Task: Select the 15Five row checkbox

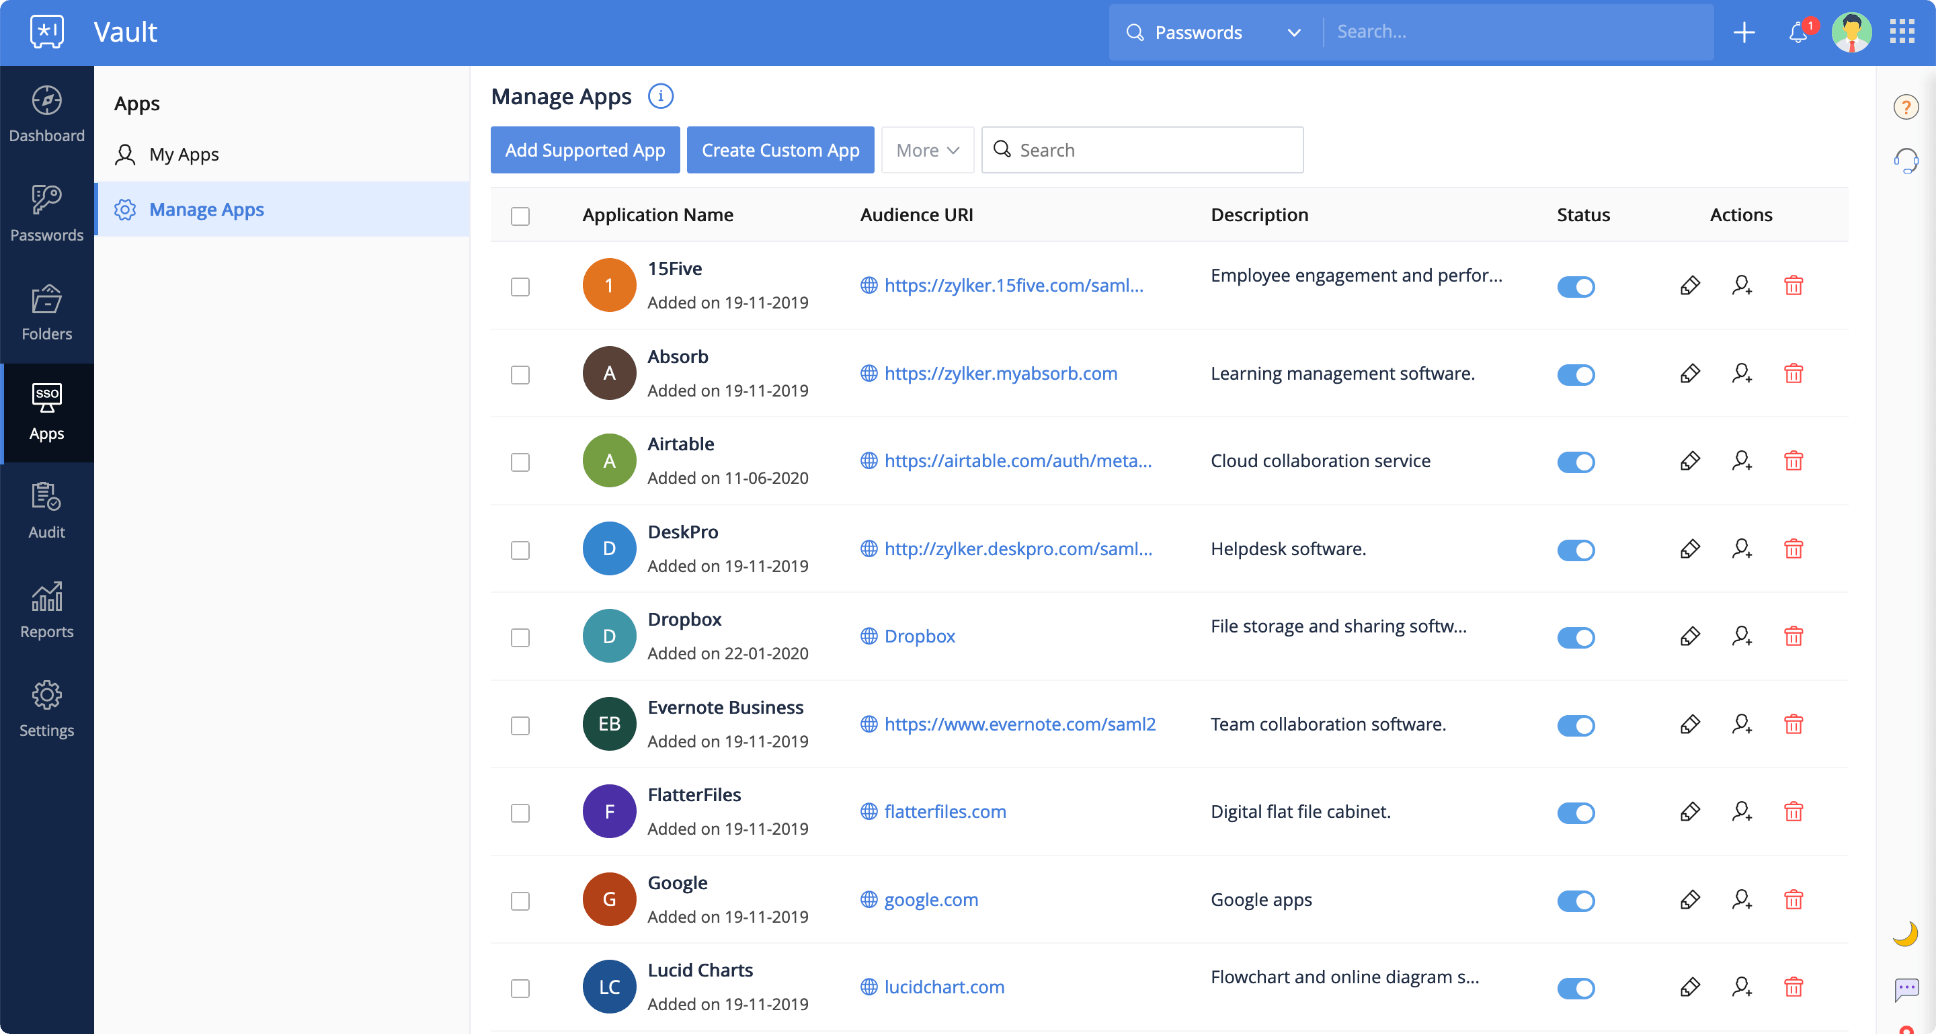Action: [520, 287]
